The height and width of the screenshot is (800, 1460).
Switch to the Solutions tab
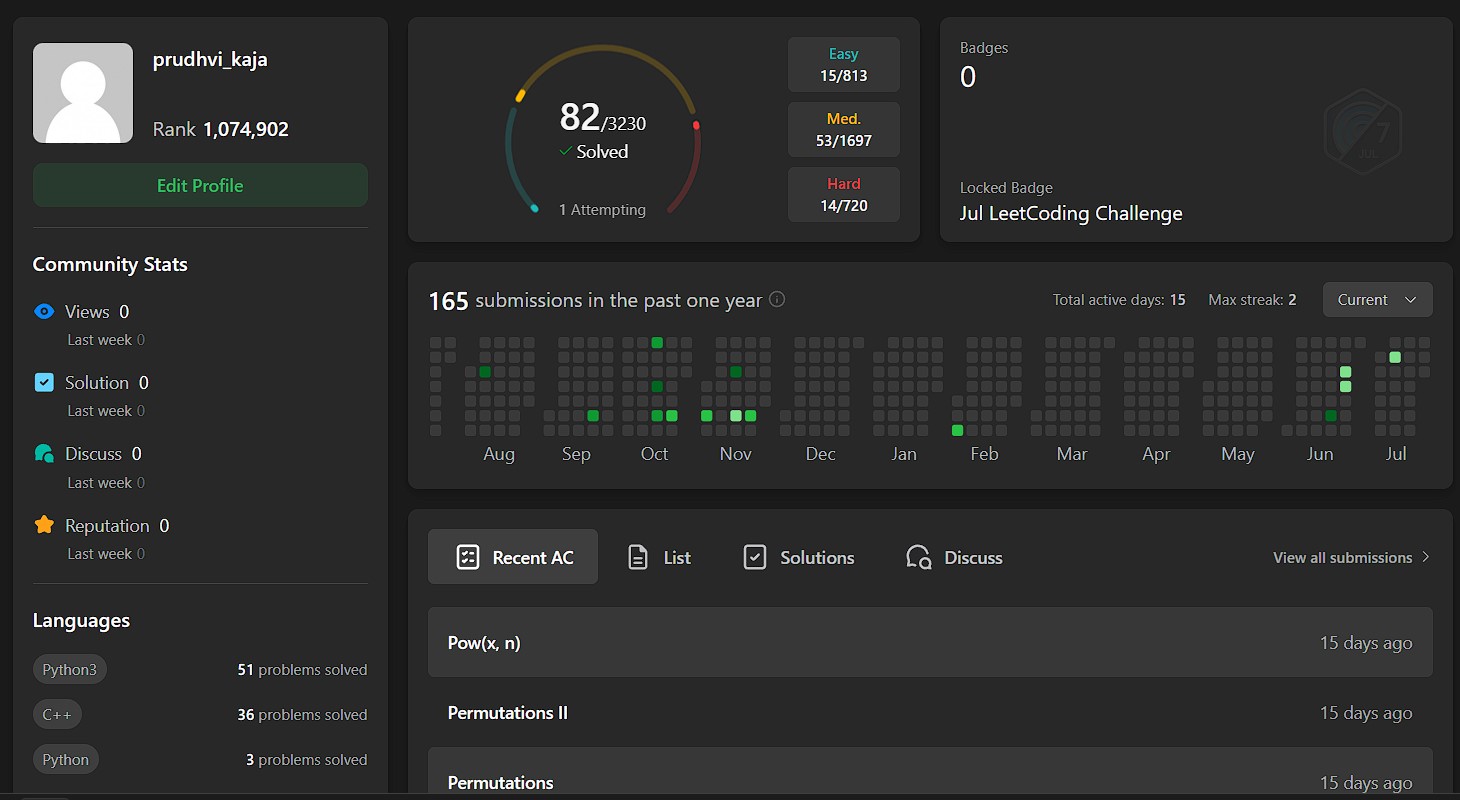[799, 557]
